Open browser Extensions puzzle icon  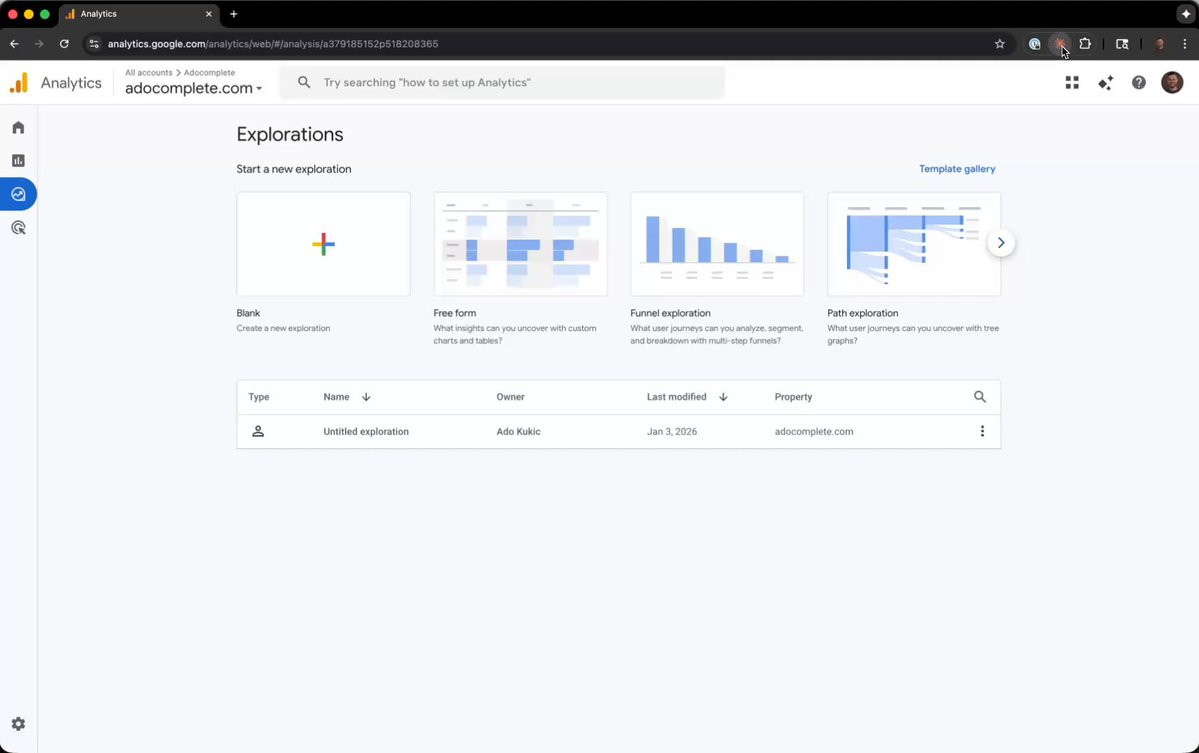click(1085, 44)
